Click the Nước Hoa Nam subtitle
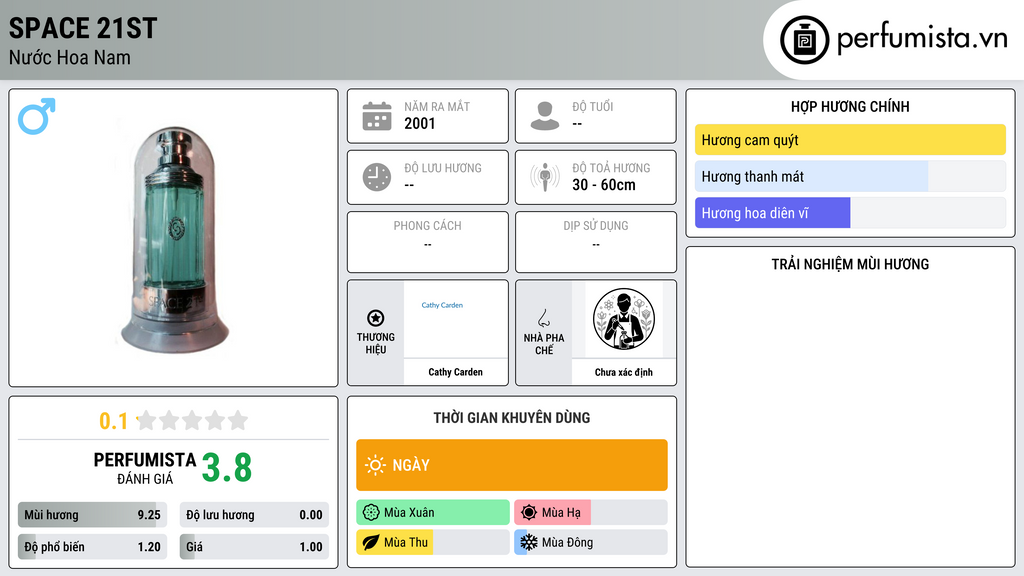 point(70,57)
